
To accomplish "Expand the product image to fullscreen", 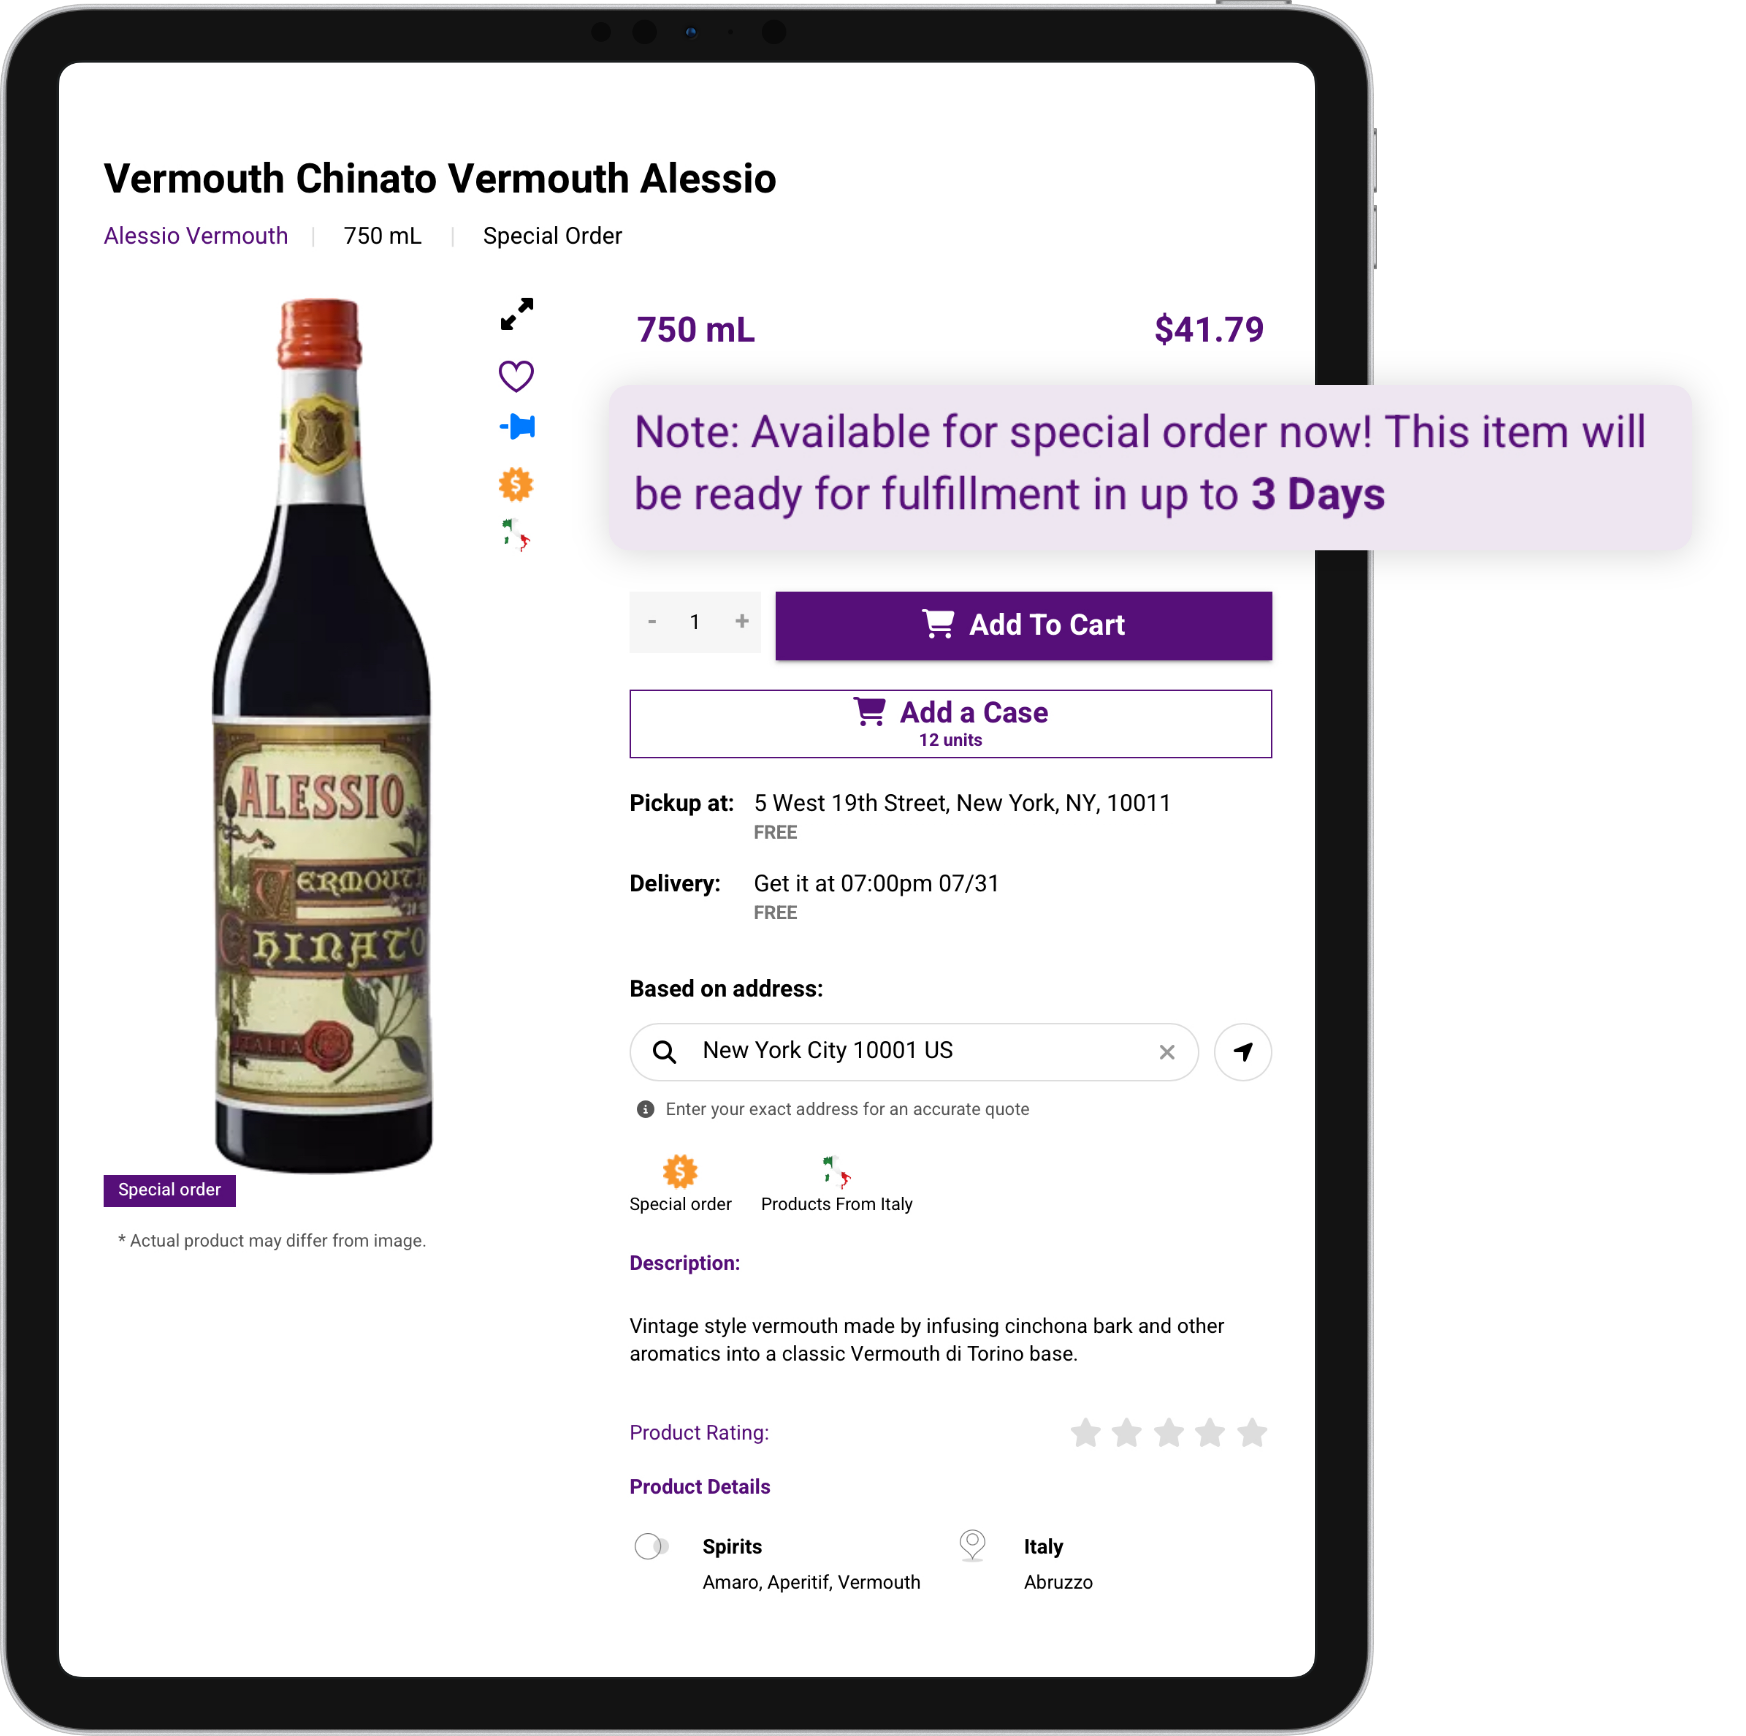I will click(517, 314).
